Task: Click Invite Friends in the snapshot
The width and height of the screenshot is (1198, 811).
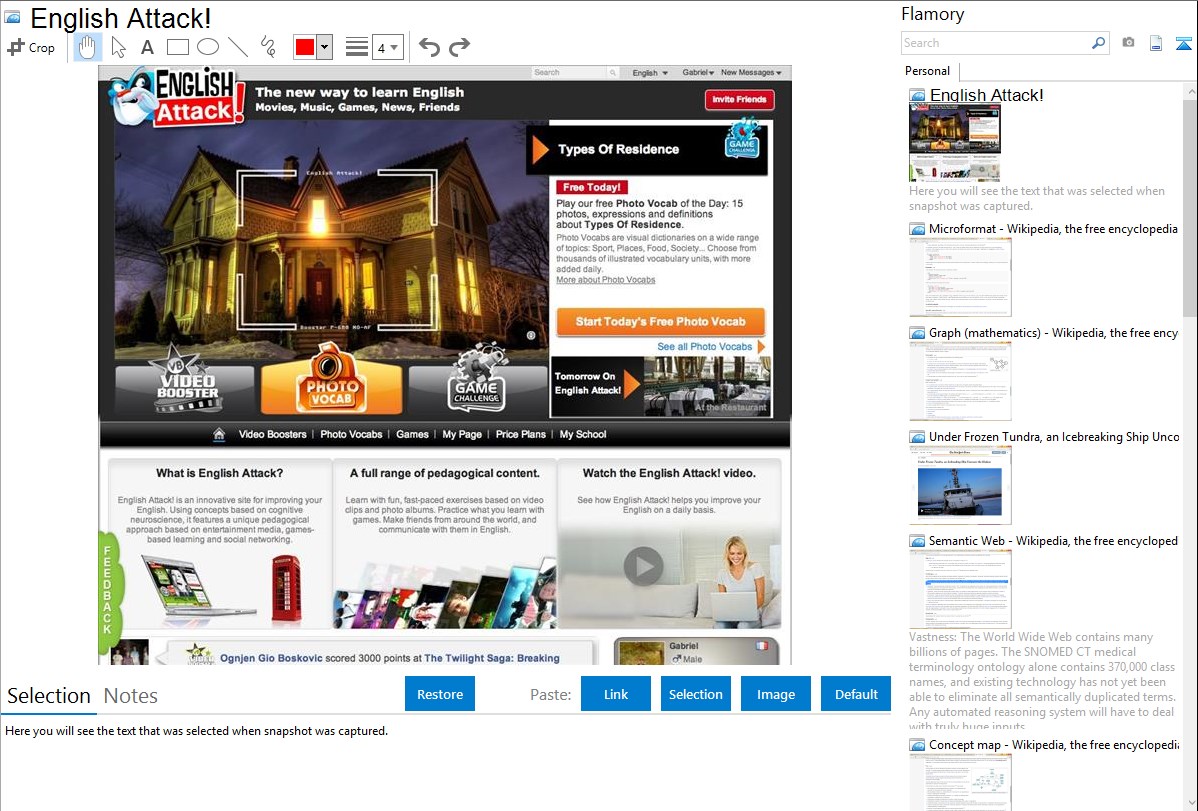Action: pos(739,99)
